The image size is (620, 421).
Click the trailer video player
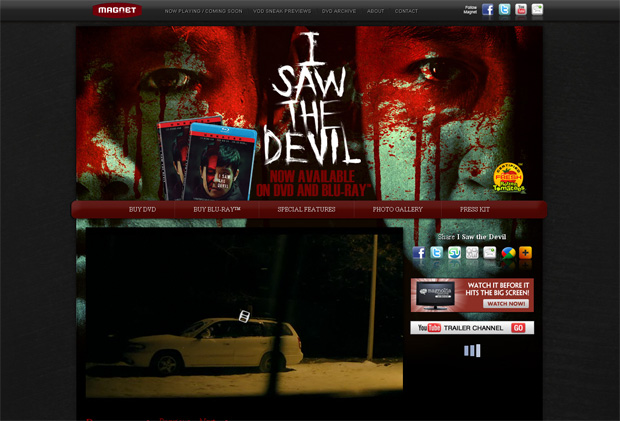click(x=244, y=312)
